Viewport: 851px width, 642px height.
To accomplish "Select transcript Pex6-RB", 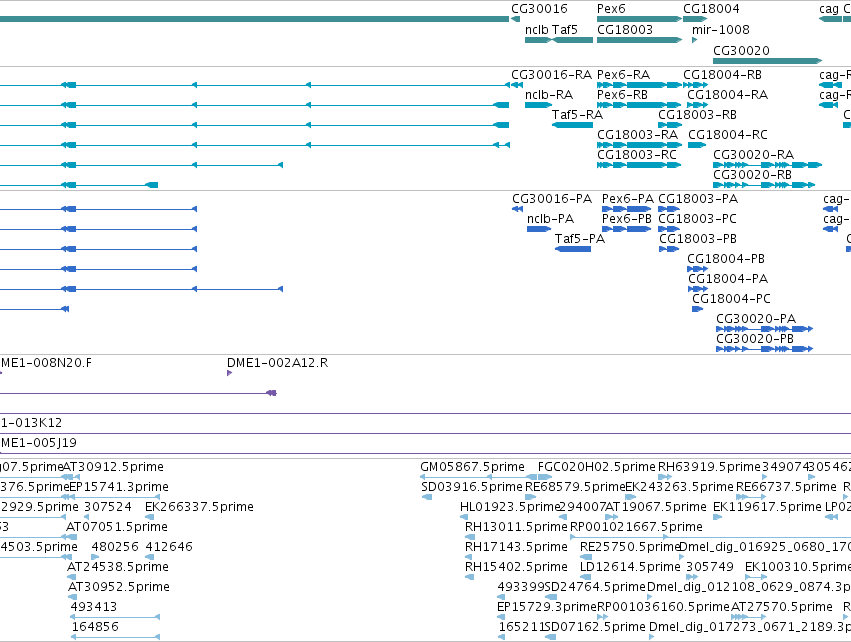I will [623, 95].
